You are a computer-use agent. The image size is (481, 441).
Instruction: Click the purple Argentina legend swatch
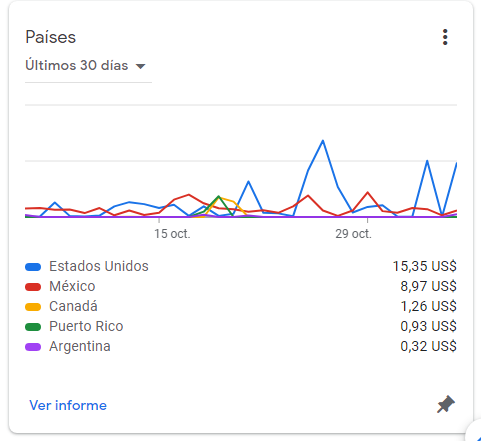(33, 347)
